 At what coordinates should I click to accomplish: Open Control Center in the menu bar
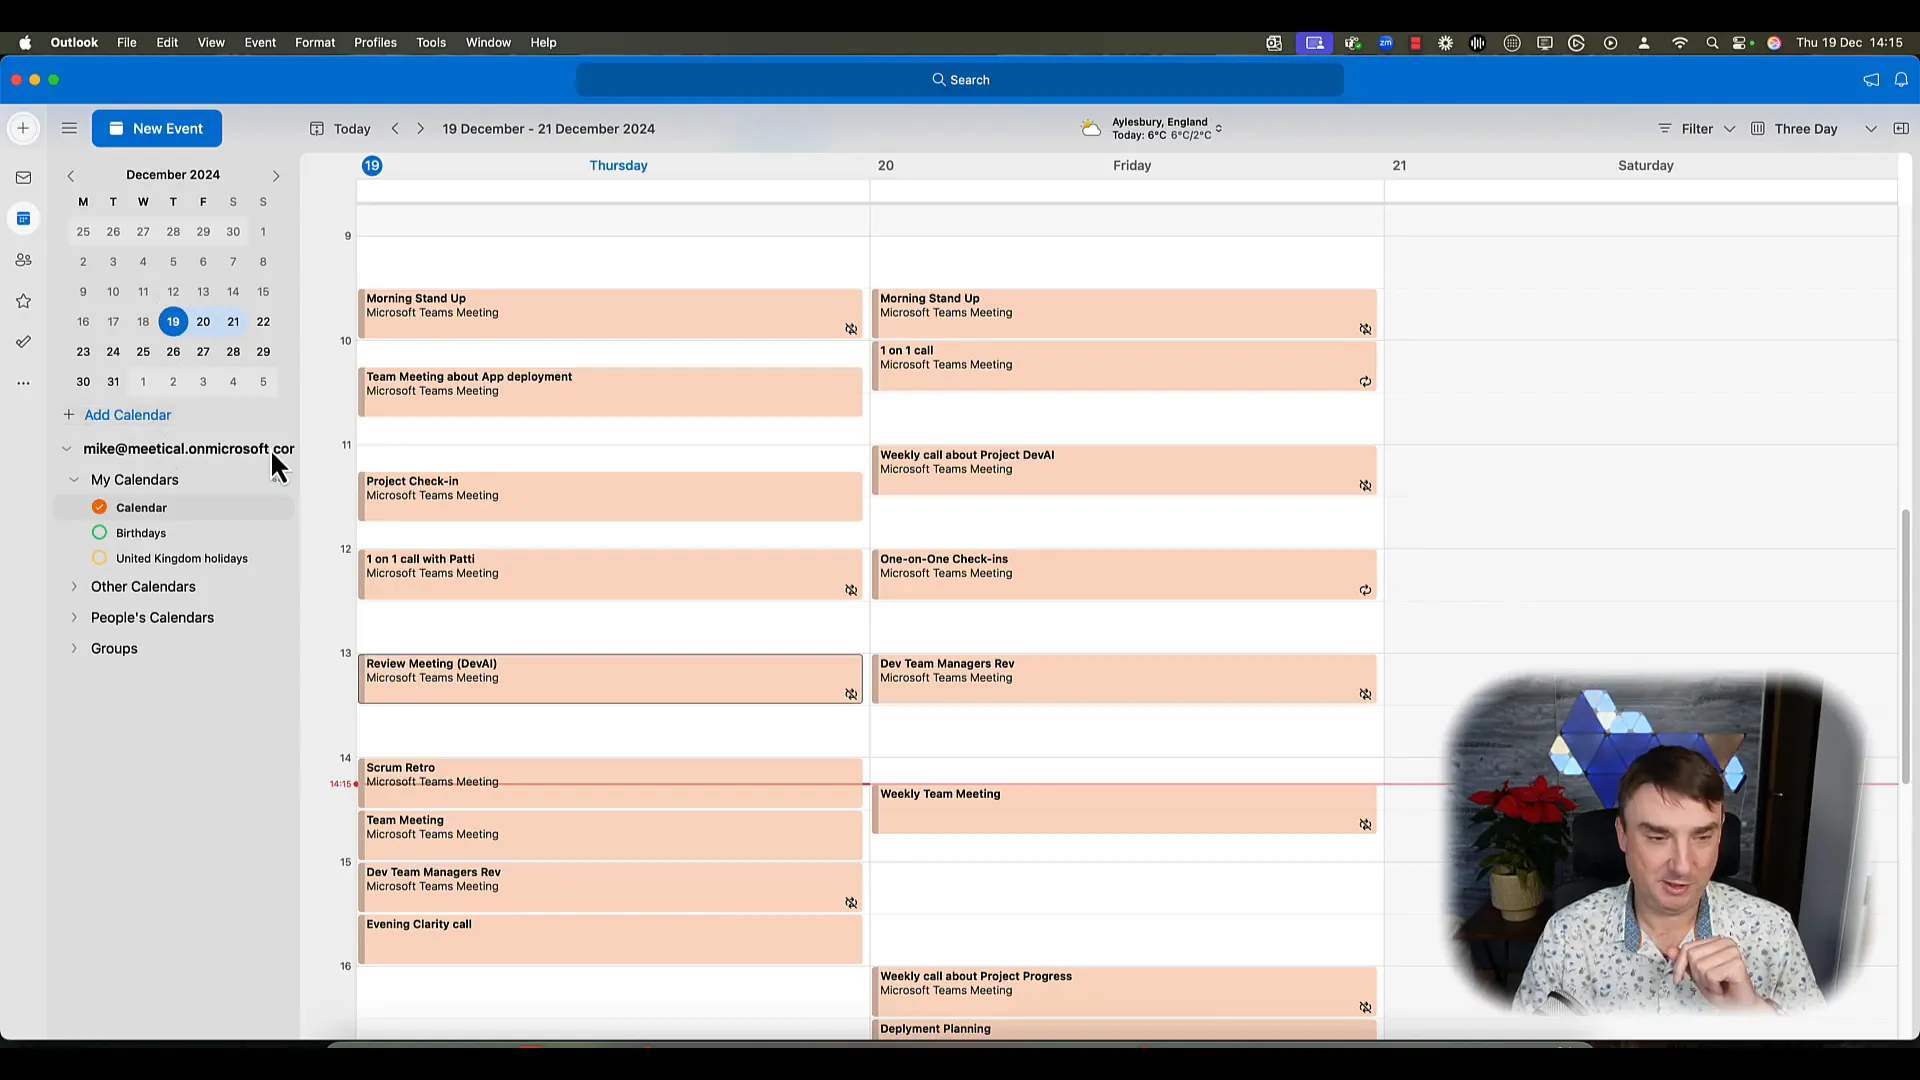click(1742, 43)
